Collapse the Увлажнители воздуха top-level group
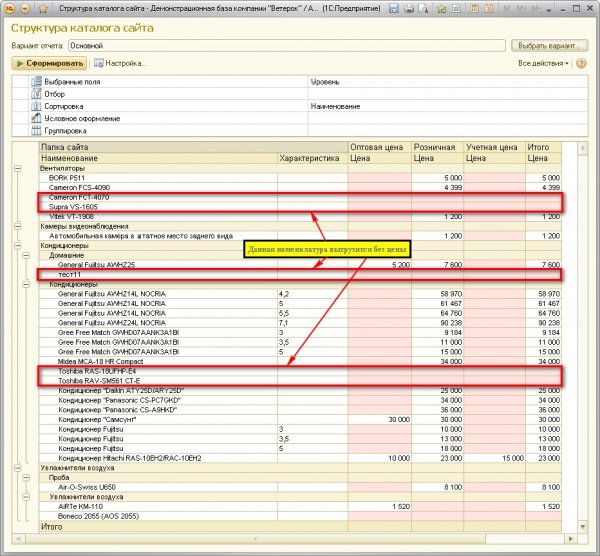This screenshot has height=556, width=600. (x=17, y=467)
